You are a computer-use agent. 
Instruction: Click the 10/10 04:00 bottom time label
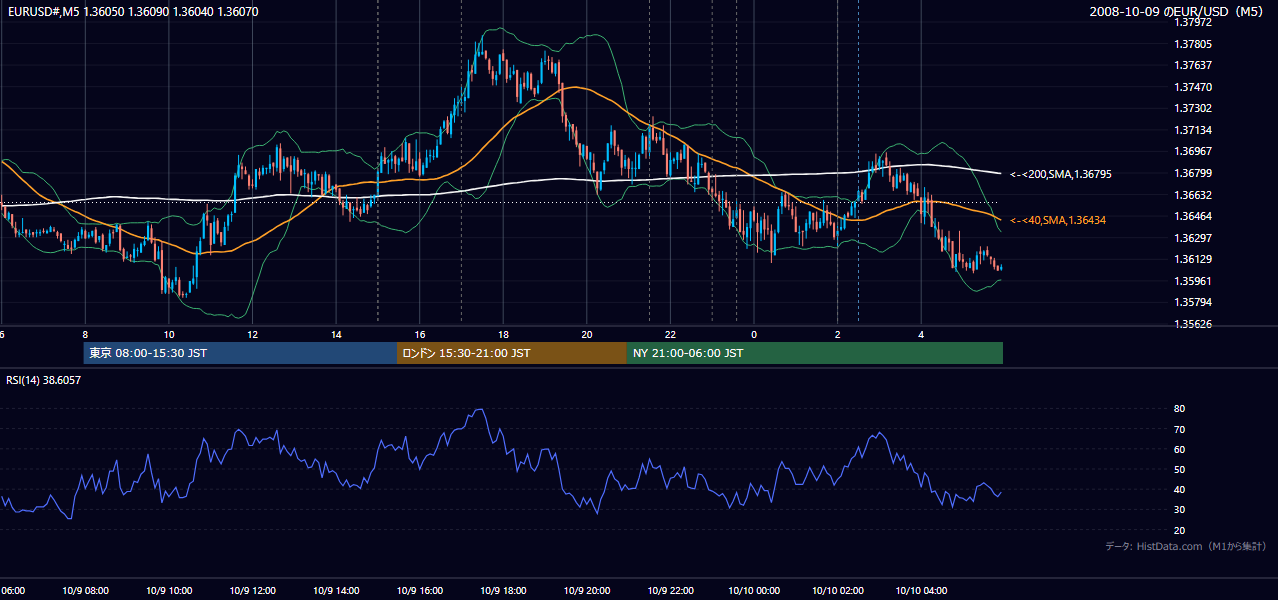921,590
